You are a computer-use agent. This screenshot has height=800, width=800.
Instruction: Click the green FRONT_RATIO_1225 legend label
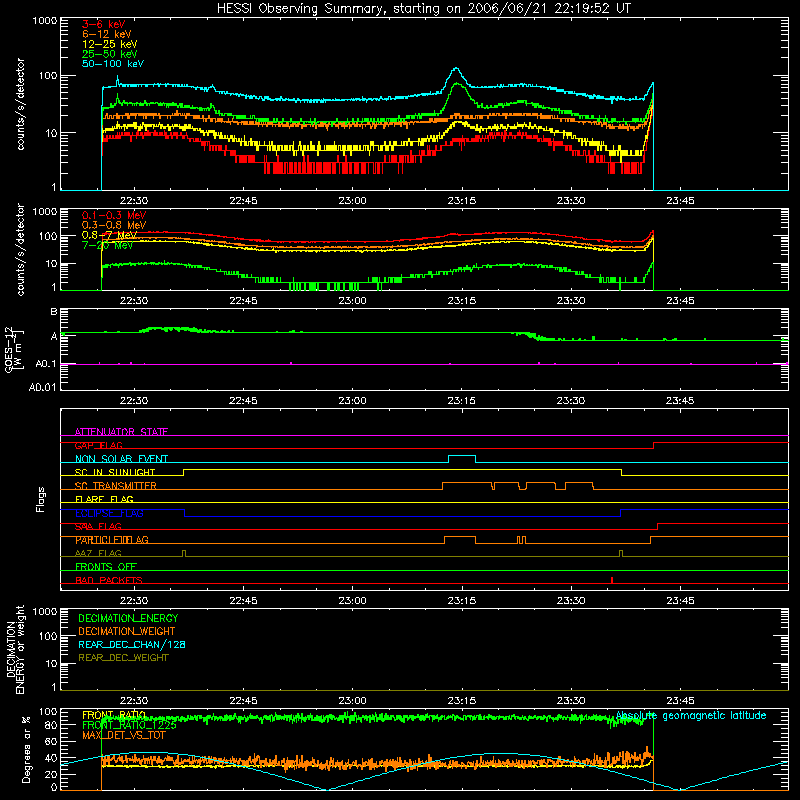tap(129, 725)
